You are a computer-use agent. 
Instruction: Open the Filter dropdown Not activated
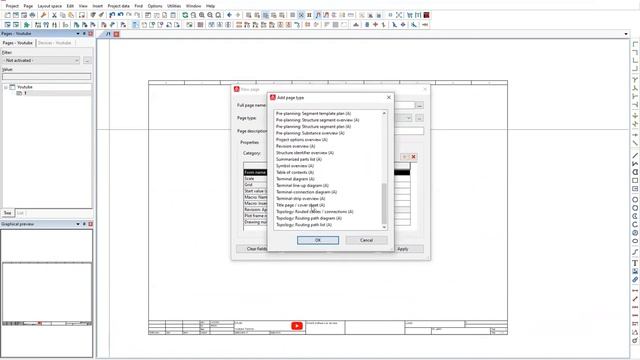click(x=41, y=60)
